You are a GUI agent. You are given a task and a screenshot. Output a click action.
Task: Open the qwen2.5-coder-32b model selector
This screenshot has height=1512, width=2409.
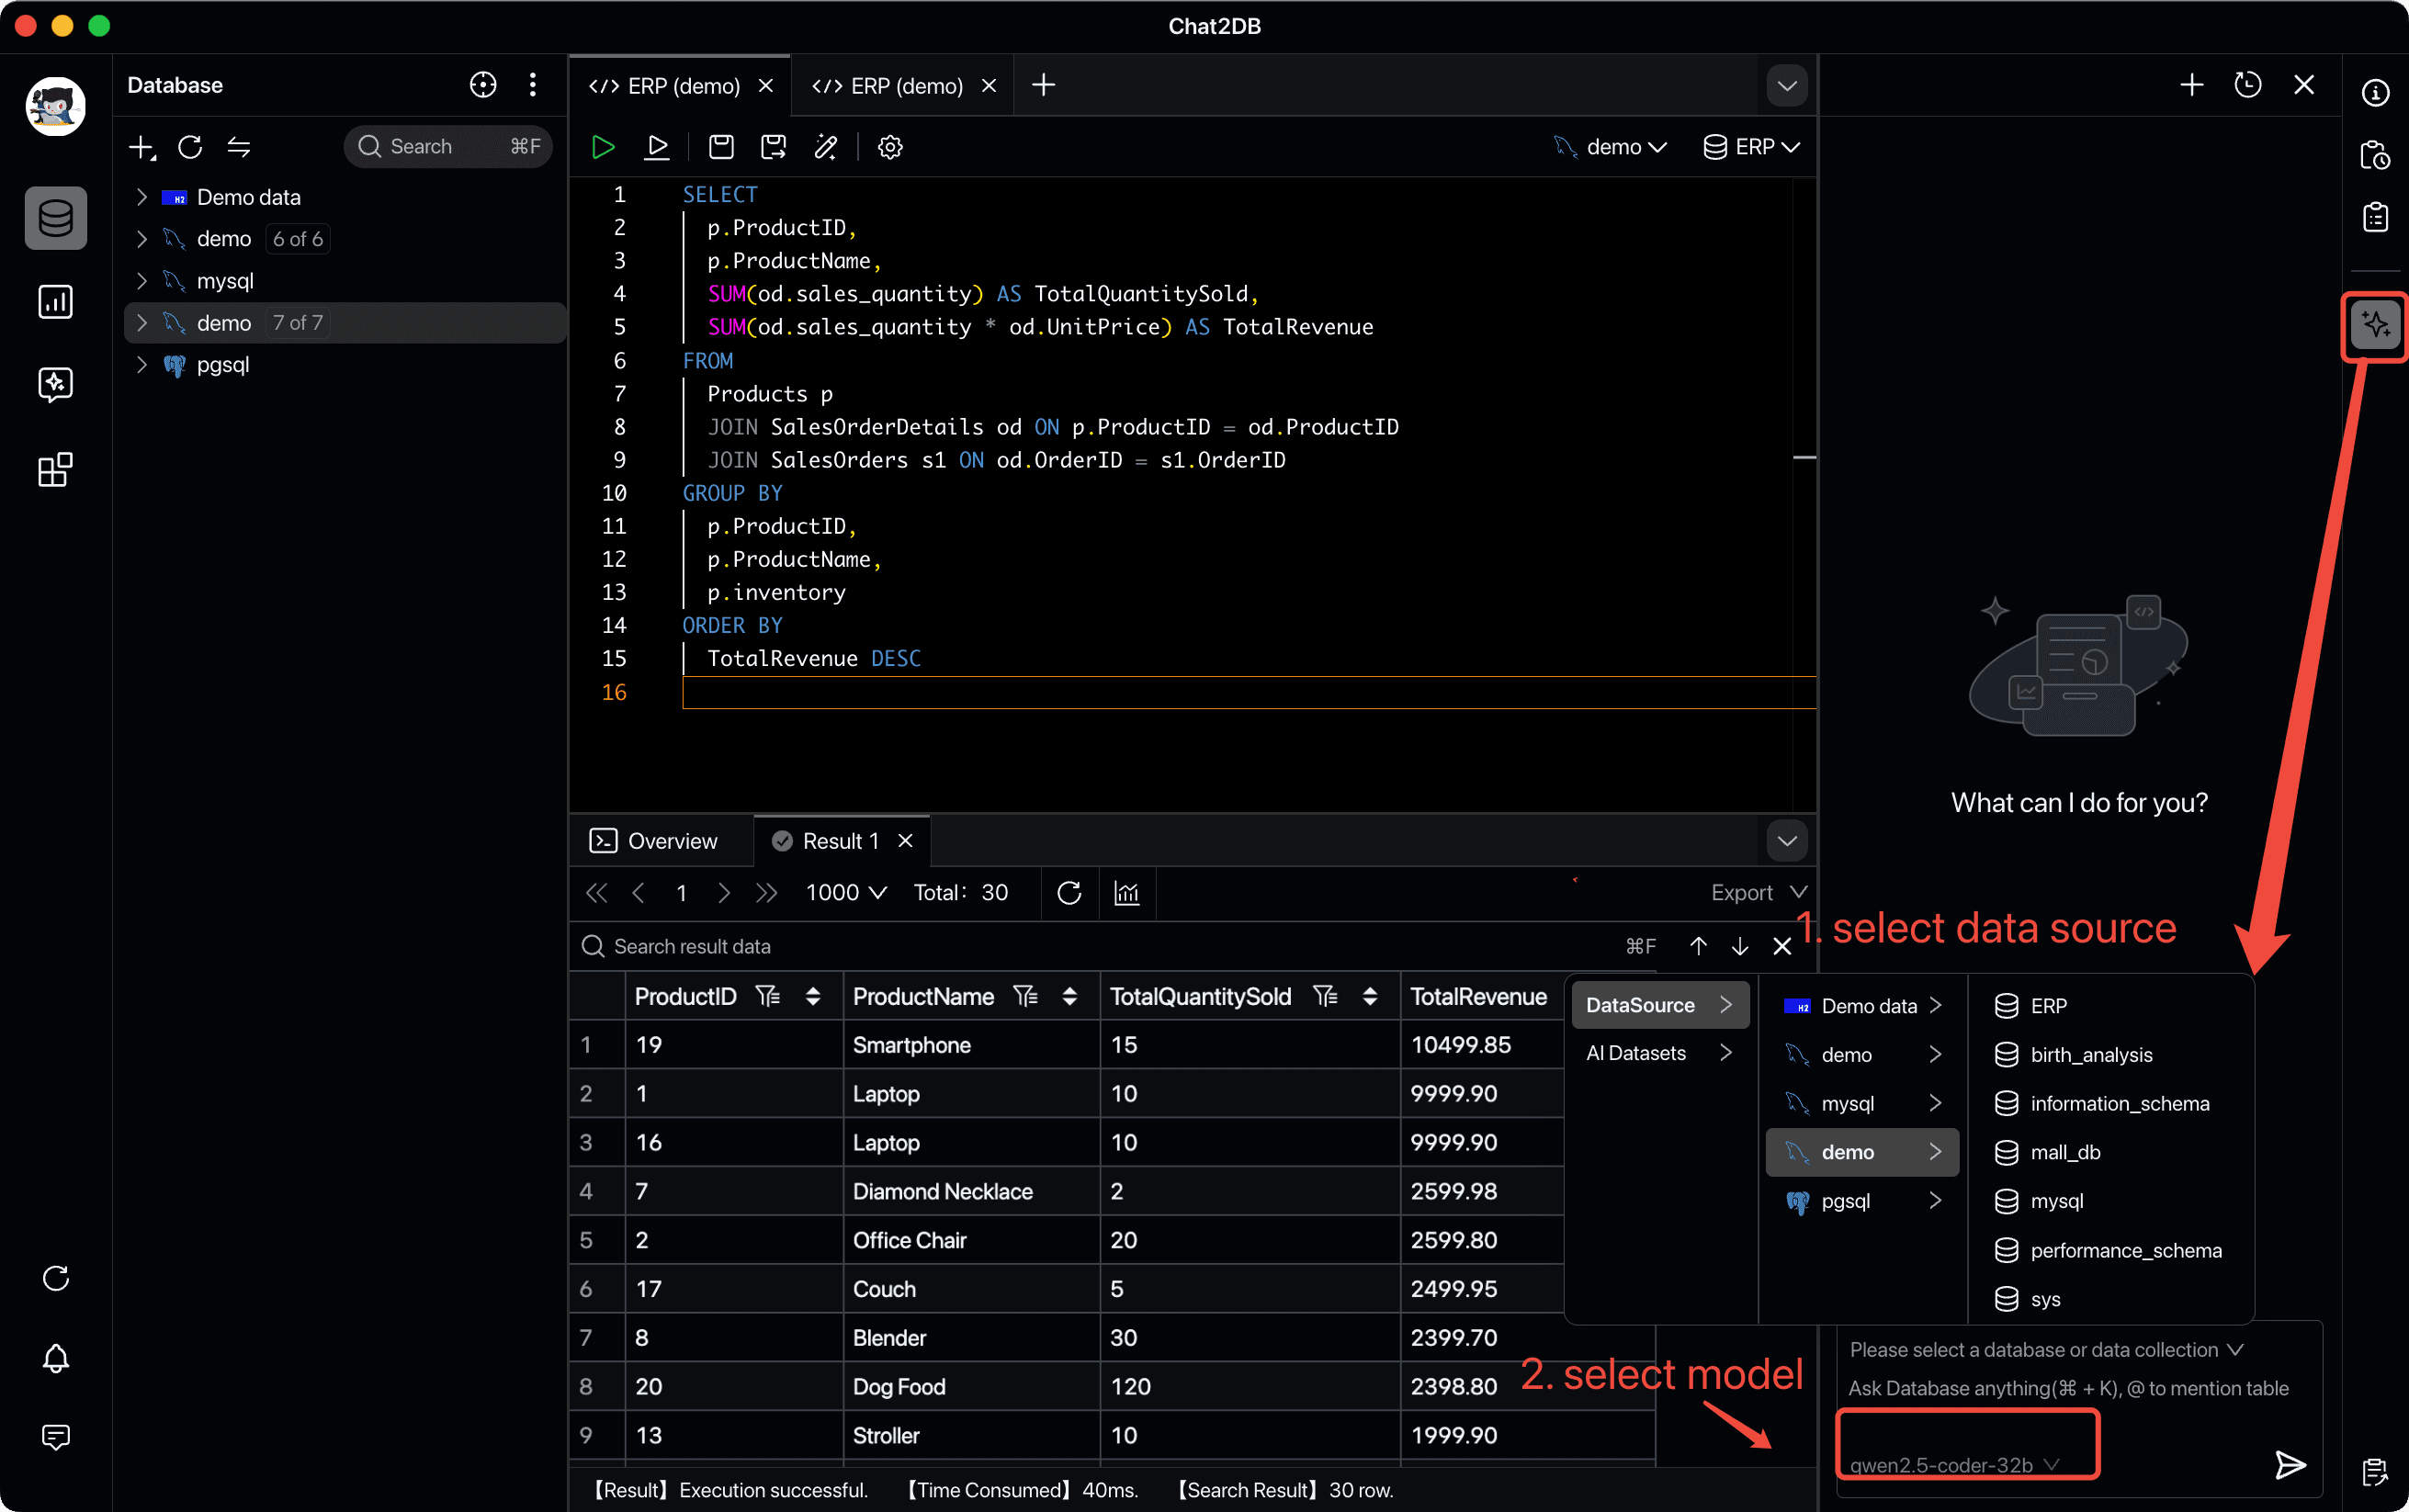tap(1954, 1465)
